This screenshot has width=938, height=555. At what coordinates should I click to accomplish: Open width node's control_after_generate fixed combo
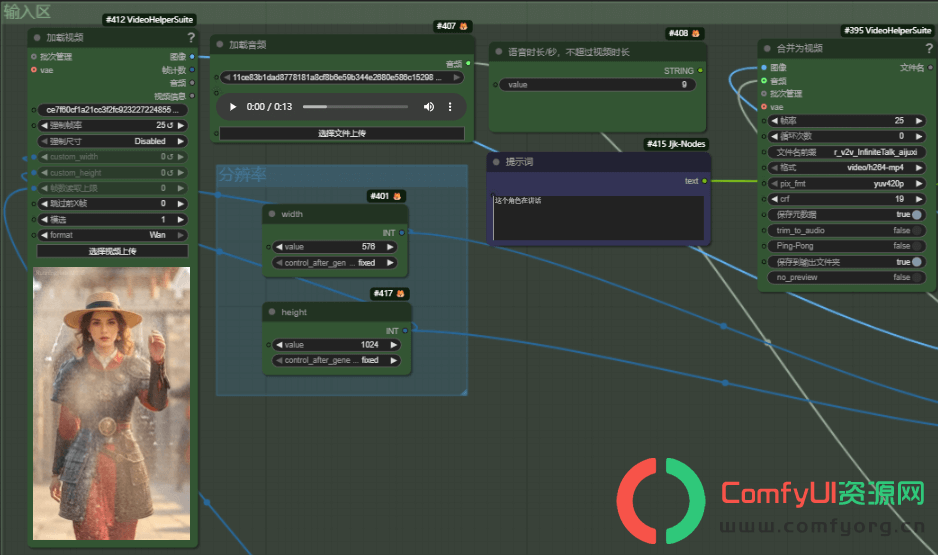(x=335, y=263)
